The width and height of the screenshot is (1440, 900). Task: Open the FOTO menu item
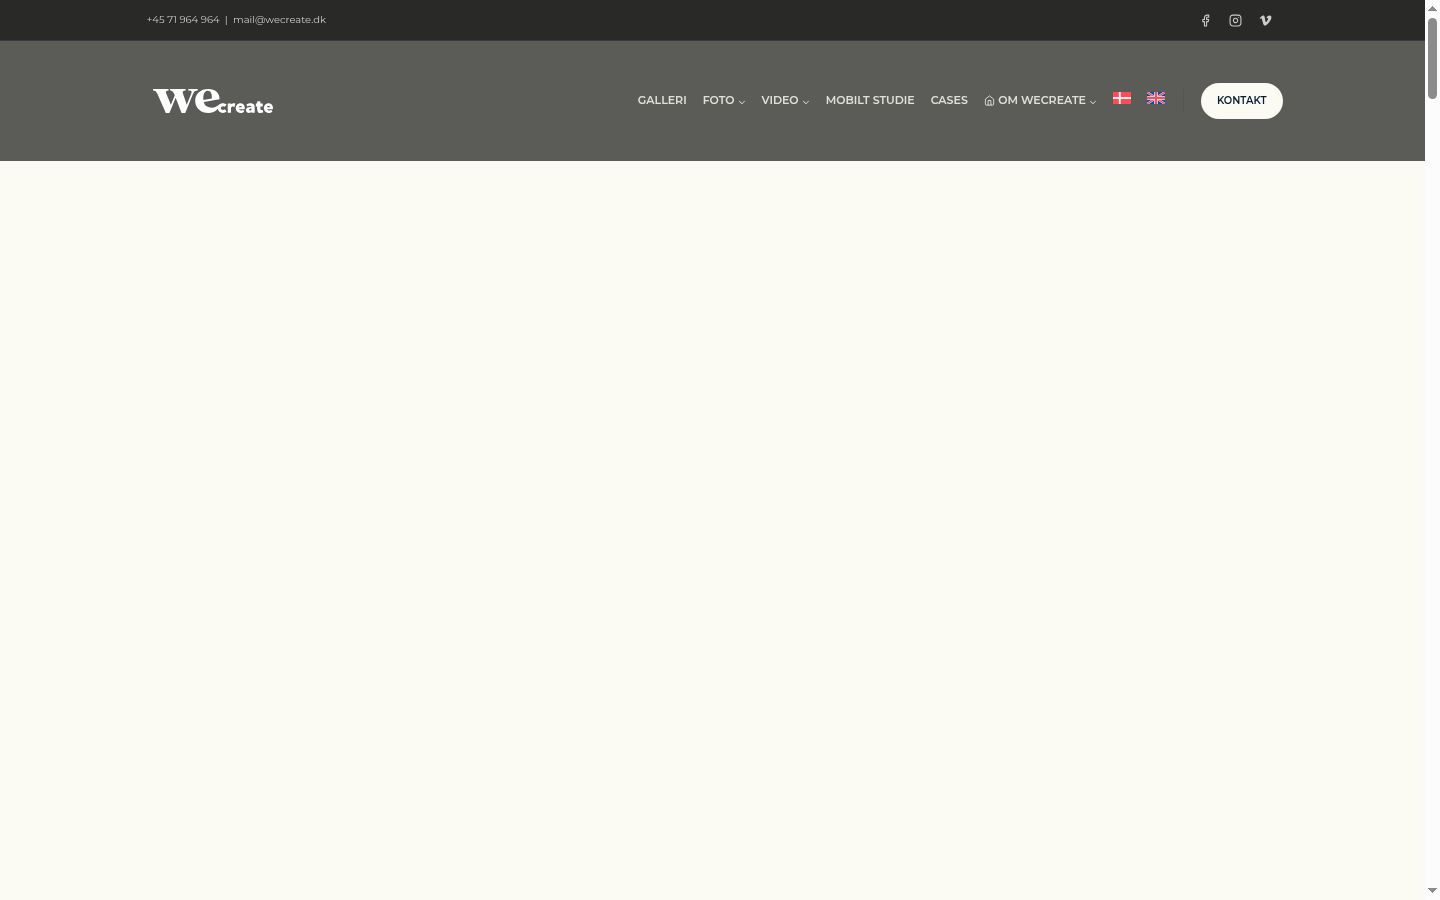(x=718, y=100)
